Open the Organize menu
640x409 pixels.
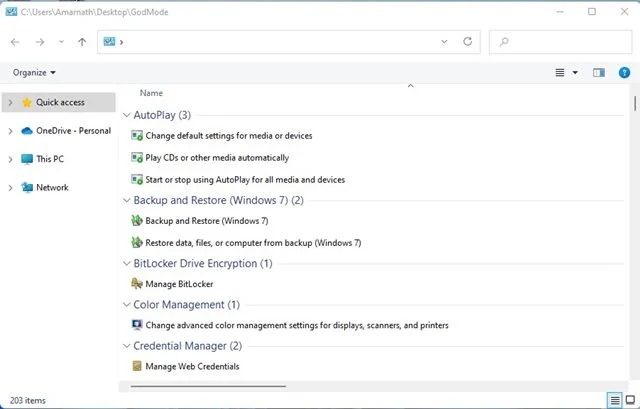tap(34, 73)
